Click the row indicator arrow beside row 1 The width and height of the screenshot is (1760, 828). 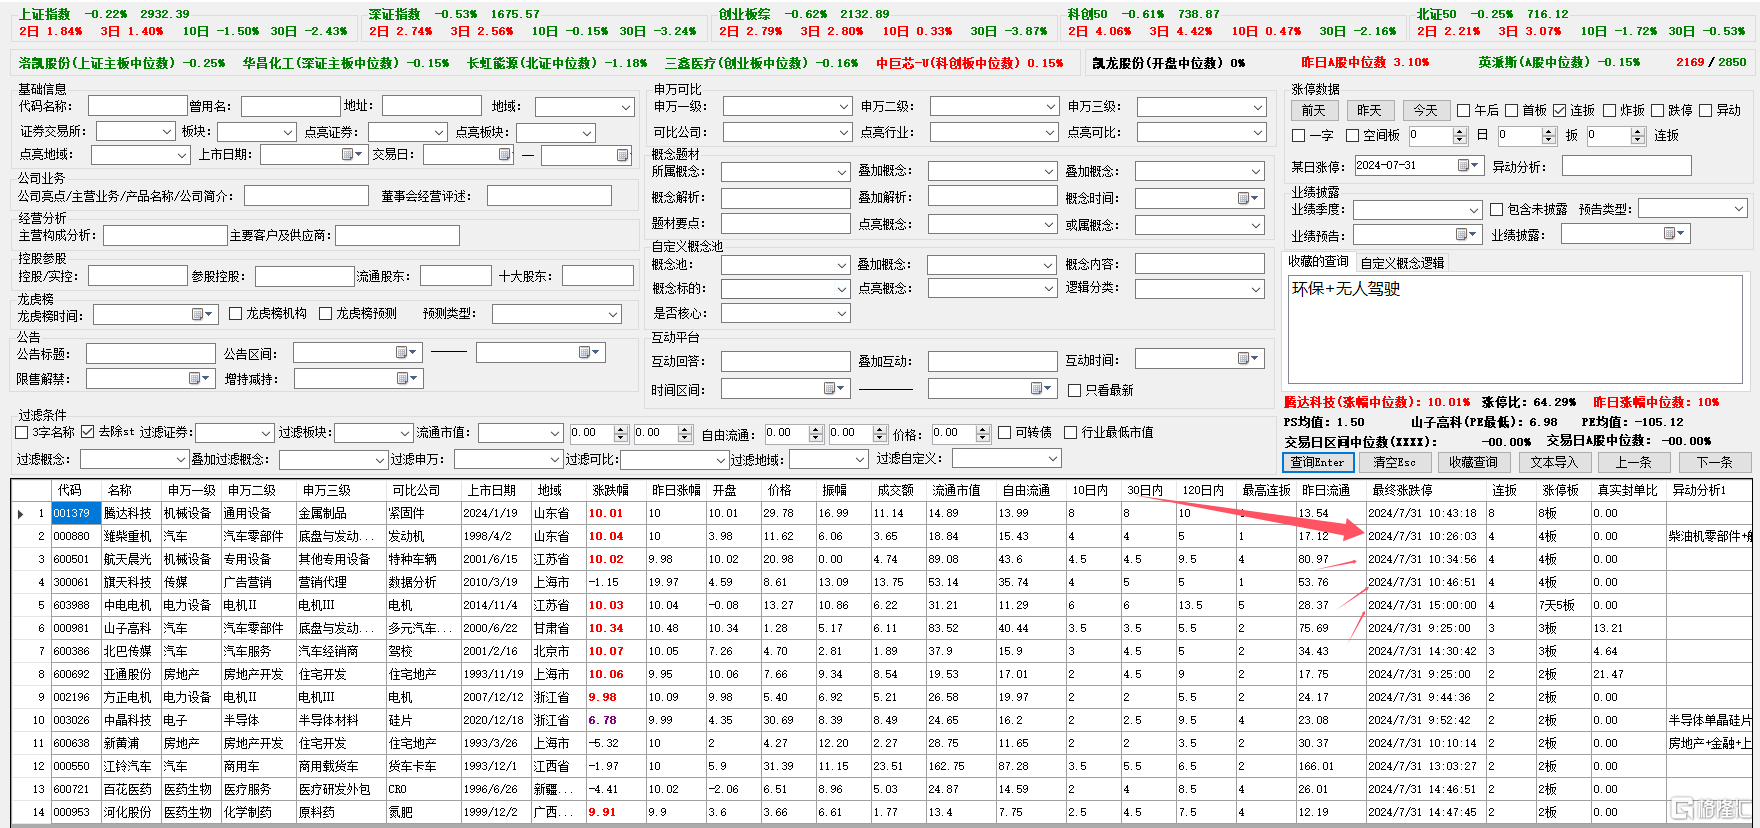(21, 513)
